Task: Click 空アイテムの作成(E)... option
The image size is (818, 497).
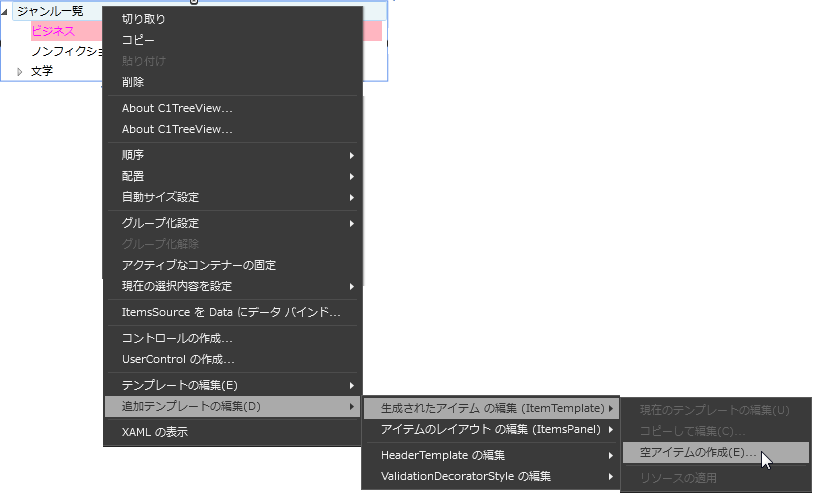Action: (x=698, y=453)
